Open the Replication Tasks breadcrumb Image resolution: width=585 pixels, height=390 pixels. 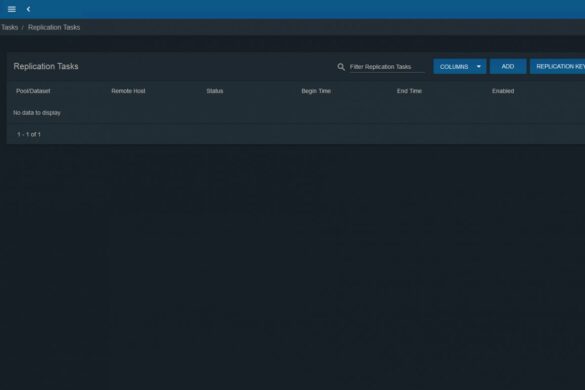point(54,27)
